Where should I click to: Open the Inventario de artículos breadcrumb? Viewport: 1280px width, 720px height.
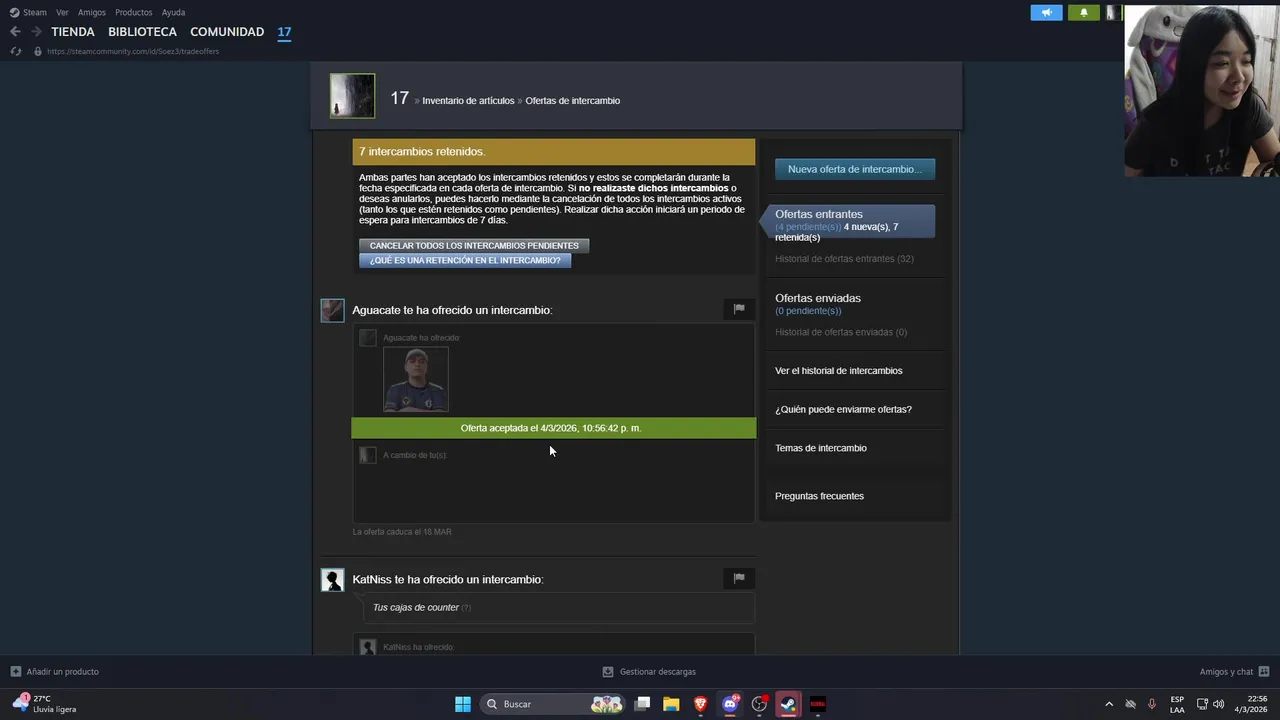[468, 101]
